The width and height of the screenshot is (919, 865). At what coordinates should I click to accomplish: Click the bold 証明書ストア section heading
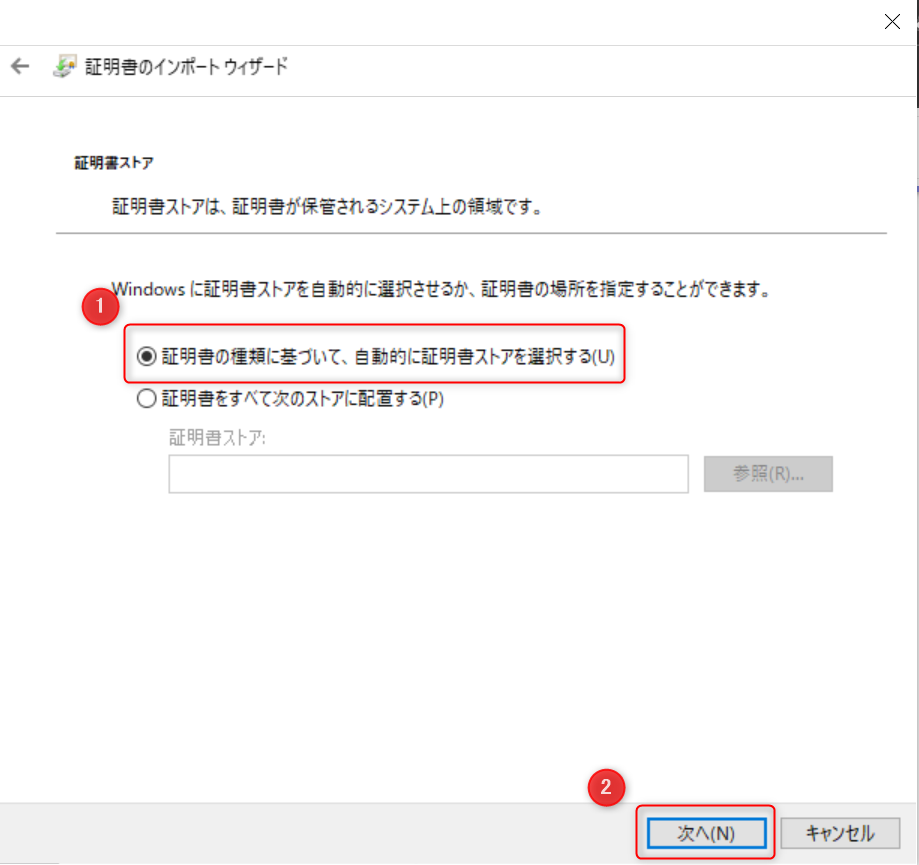[x=113, y=161]
